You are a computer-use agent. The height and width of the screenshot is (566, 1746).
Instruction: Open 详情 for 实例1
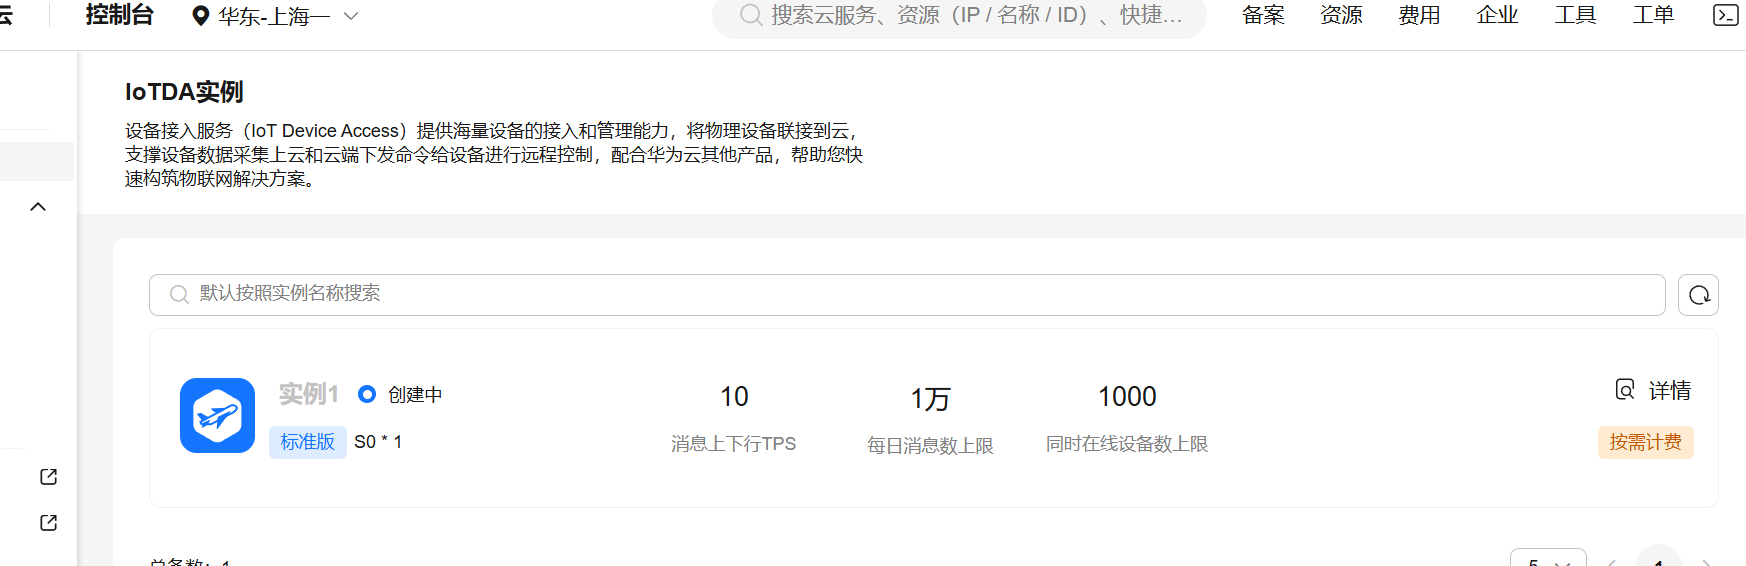(1669, 391)
